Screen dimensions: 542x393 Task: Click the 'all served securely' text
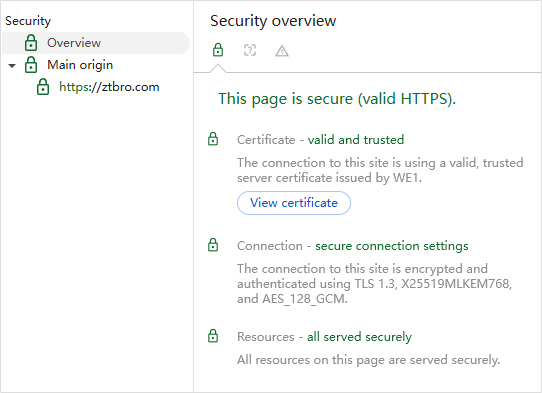click(359, 337)
